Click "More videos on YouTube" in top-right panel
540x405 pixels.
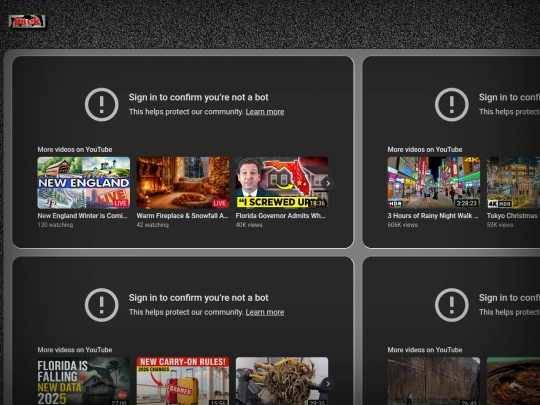pyautogui.click(x=425, y=149)
